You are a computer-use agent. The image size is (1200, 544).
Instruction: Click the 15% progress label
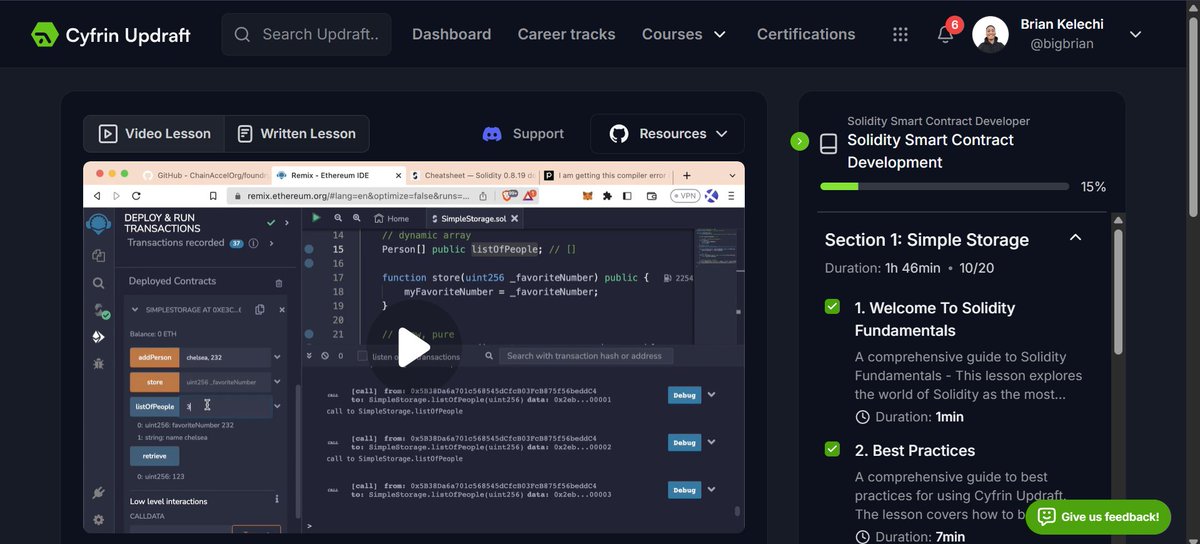[x=1093, y=187]
